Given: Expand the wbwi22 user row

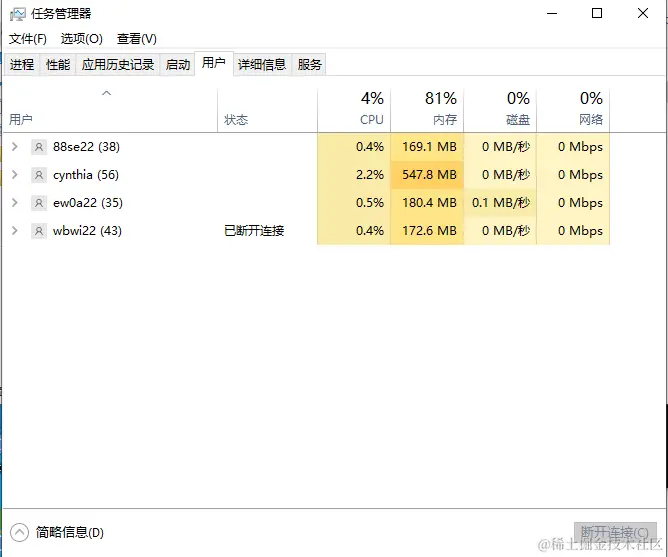Looking at the screenshot, I should click(x=15, y=231).
